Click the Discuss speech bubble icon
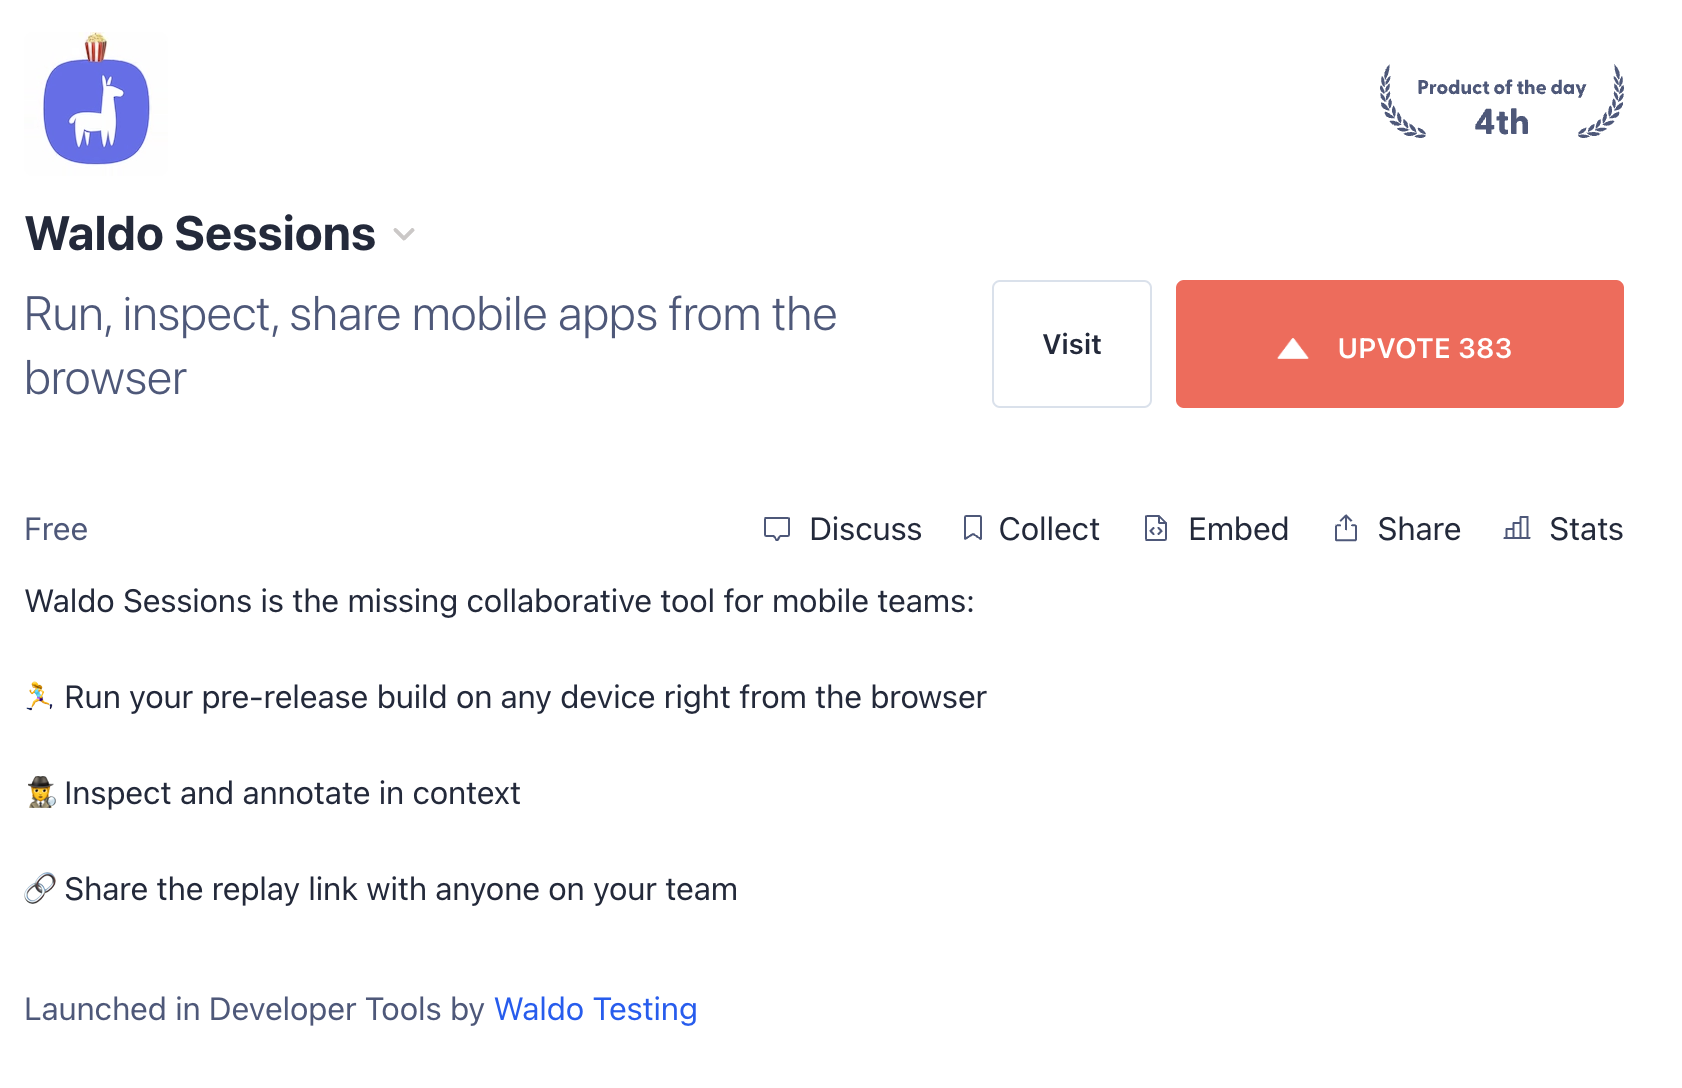Viewport: 1682px width, 1088px height. coord(777,529)
